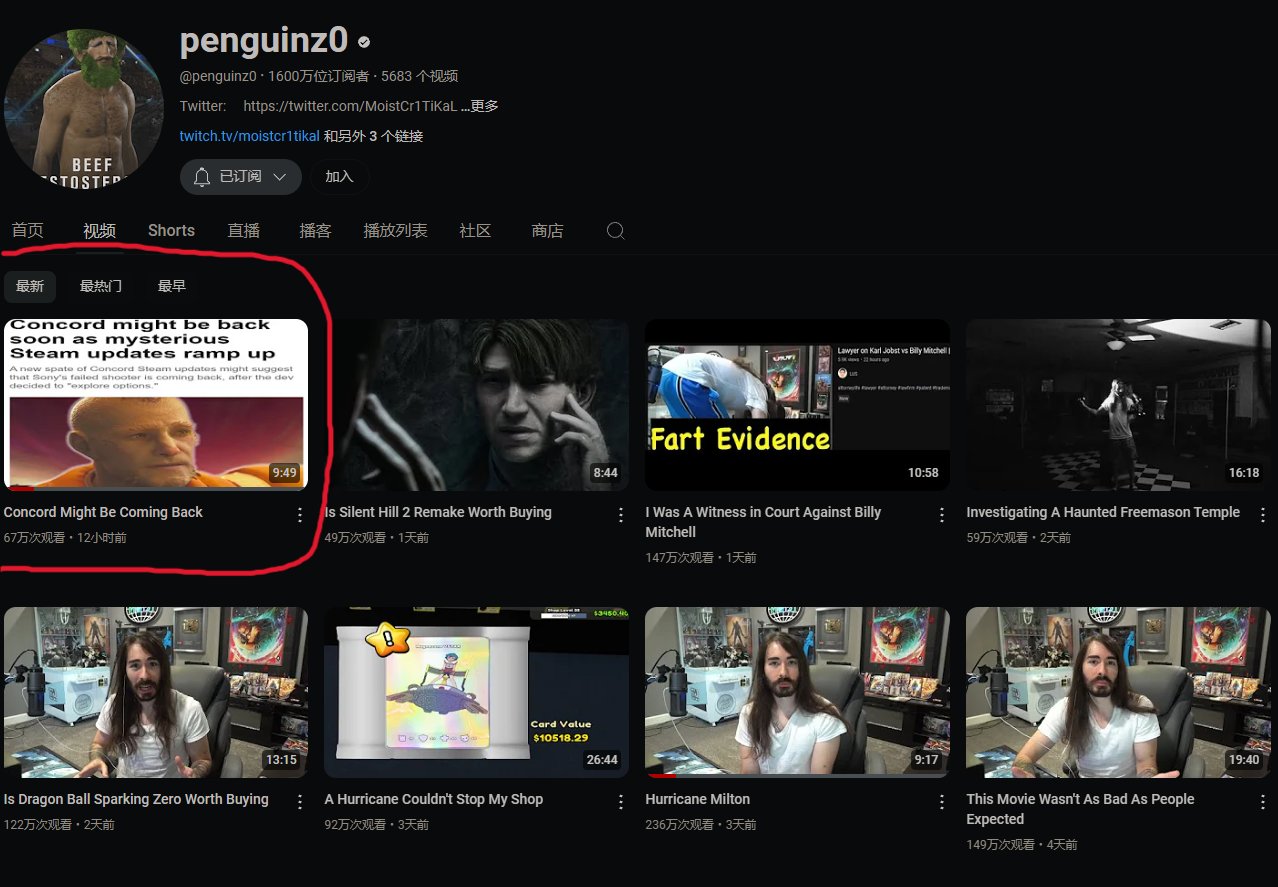Switch to the 首页 tab
Screen dimensions: 1278x887
(x=27, y=231)
